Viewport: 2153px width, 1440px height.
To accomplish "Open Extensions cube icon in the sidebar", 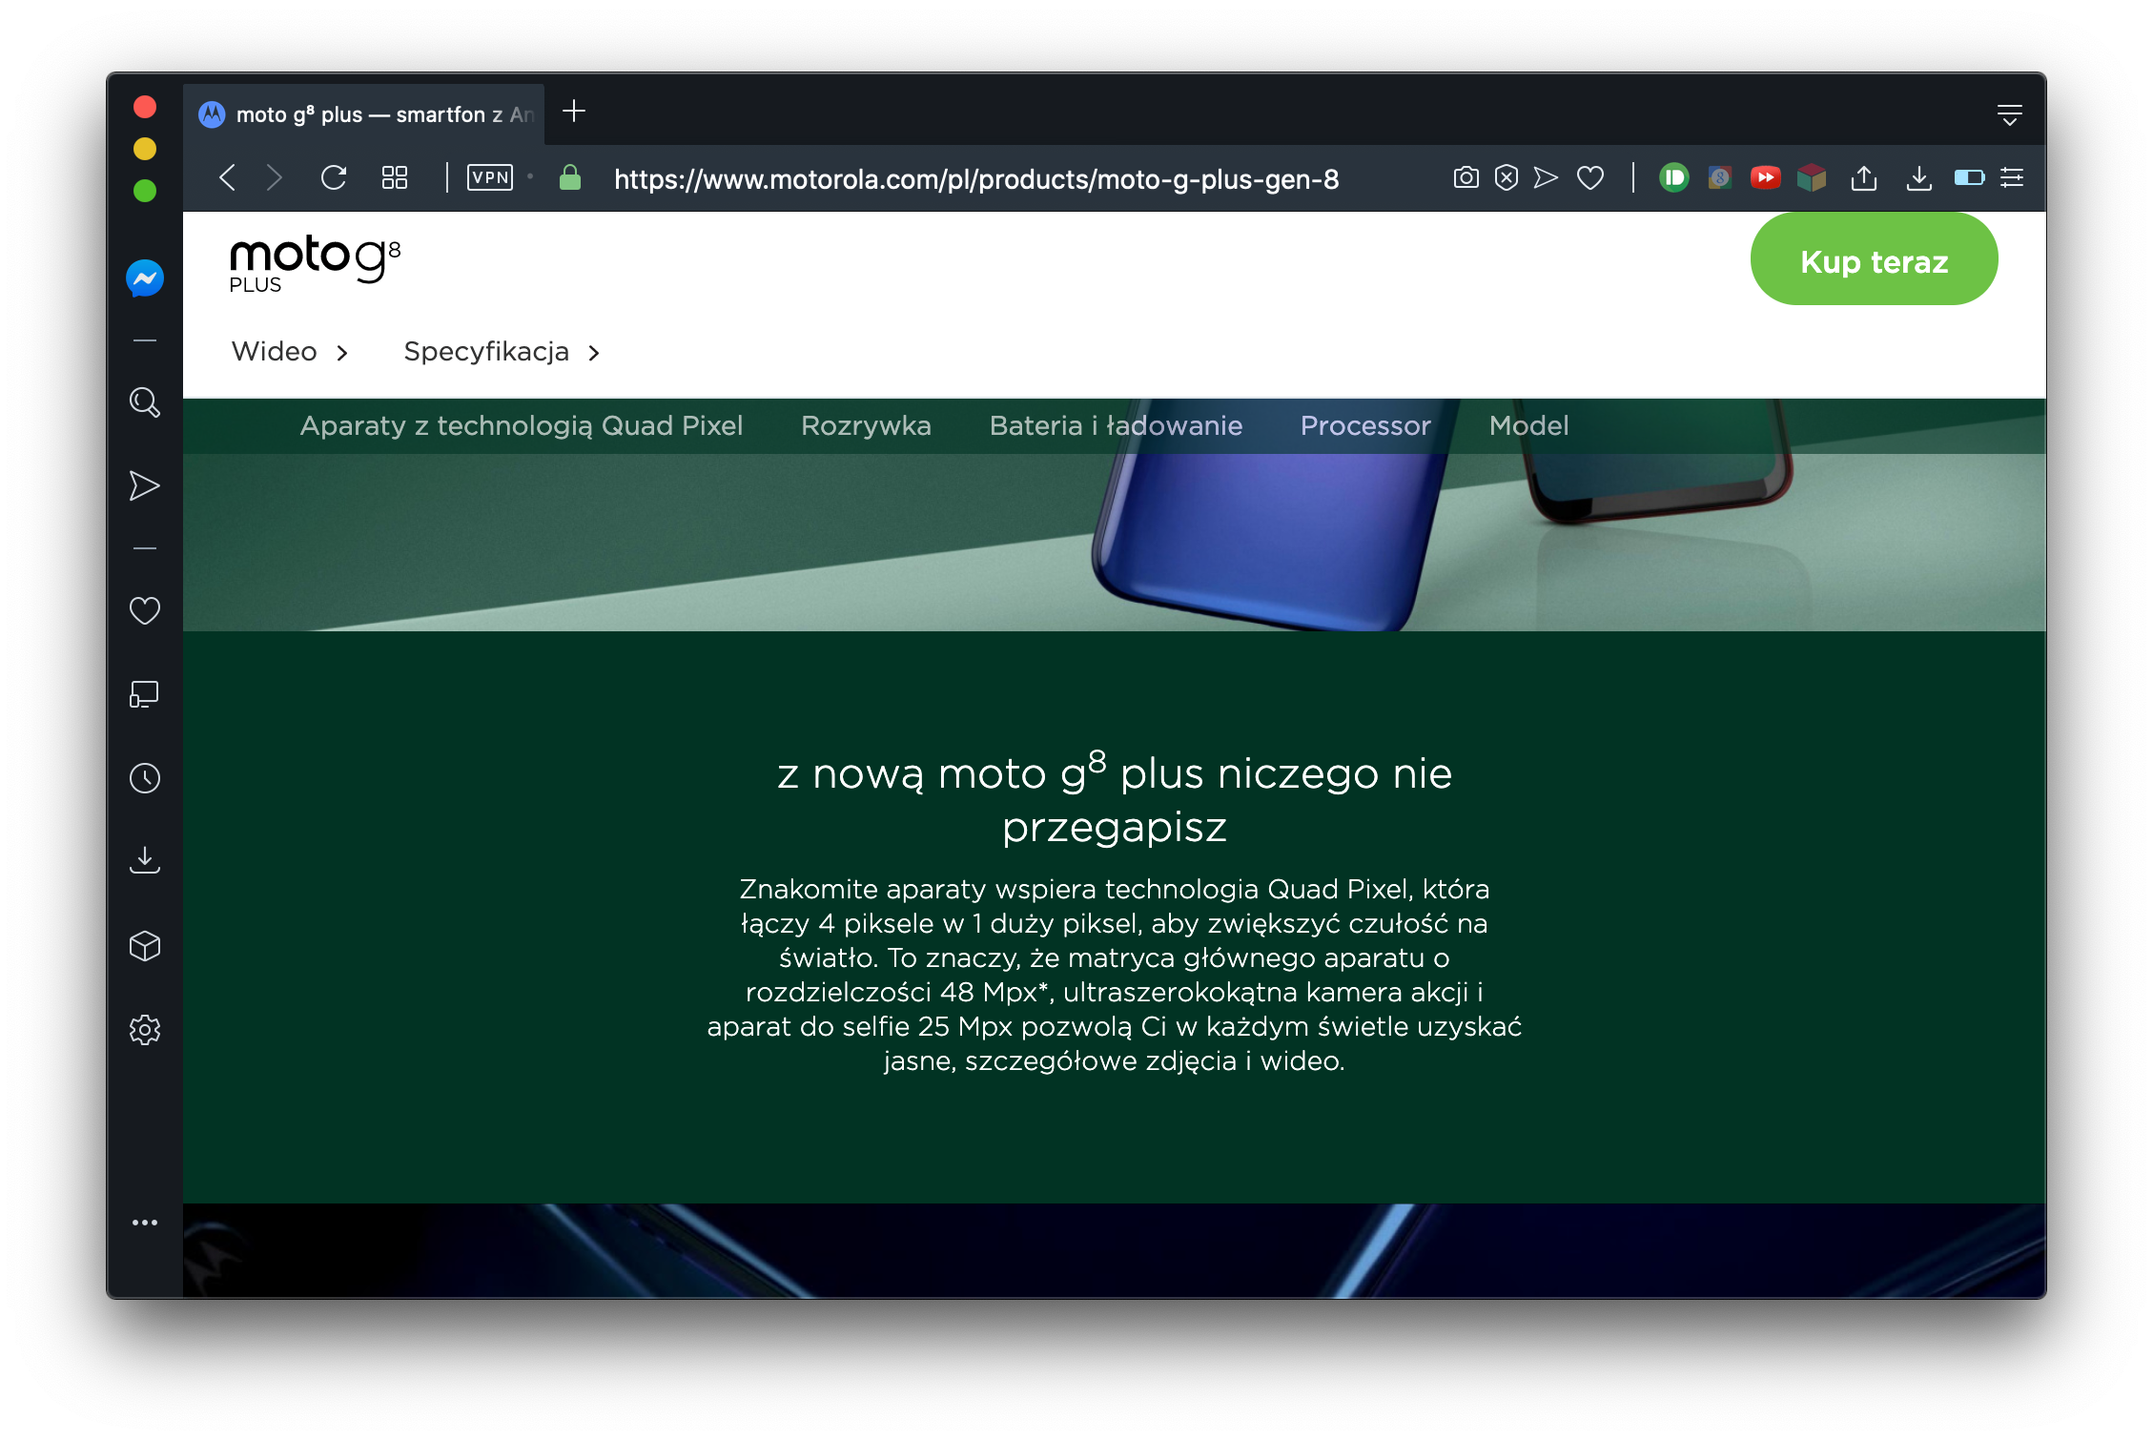I will [x=145, y=946].
